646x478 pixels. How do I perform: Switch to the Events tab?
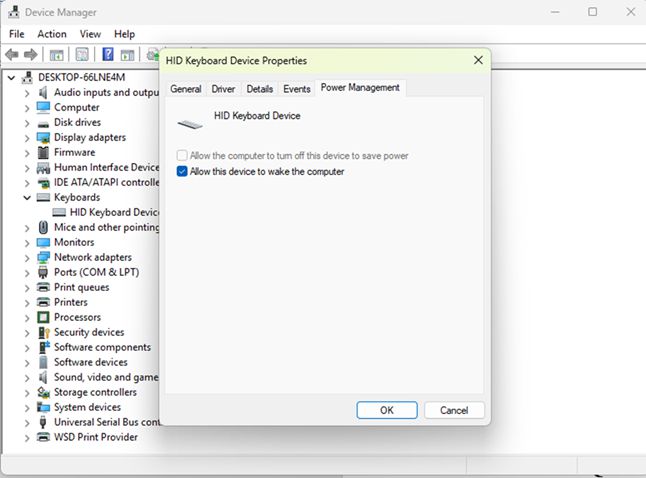(297, 89)
